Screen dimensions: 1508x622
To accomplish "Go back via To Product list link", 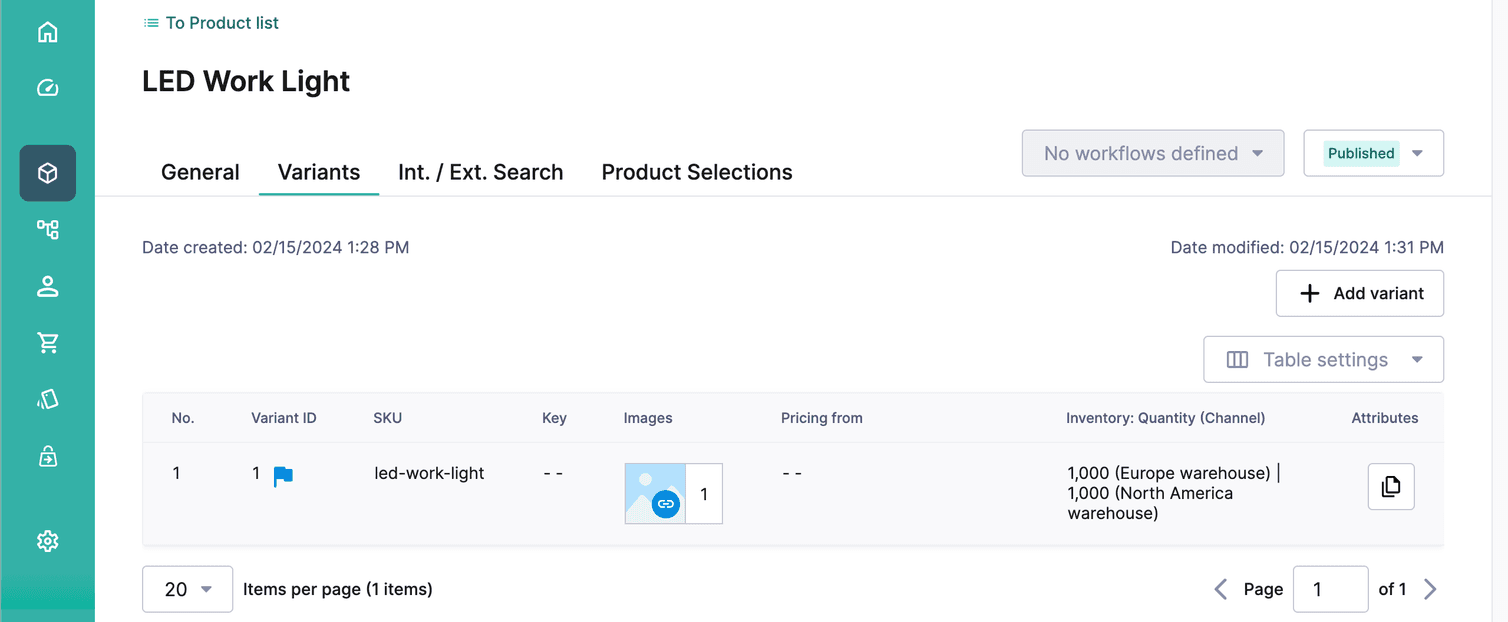I will tap(210, 22).
